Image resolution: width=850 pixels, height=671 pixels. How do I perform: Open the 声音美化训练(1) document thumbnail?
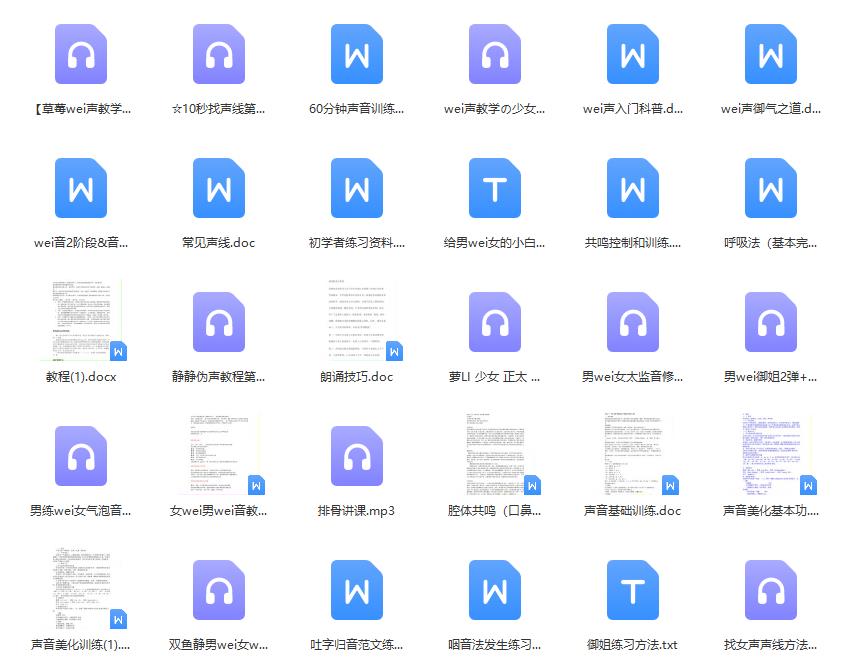click(x=86, y=588)
